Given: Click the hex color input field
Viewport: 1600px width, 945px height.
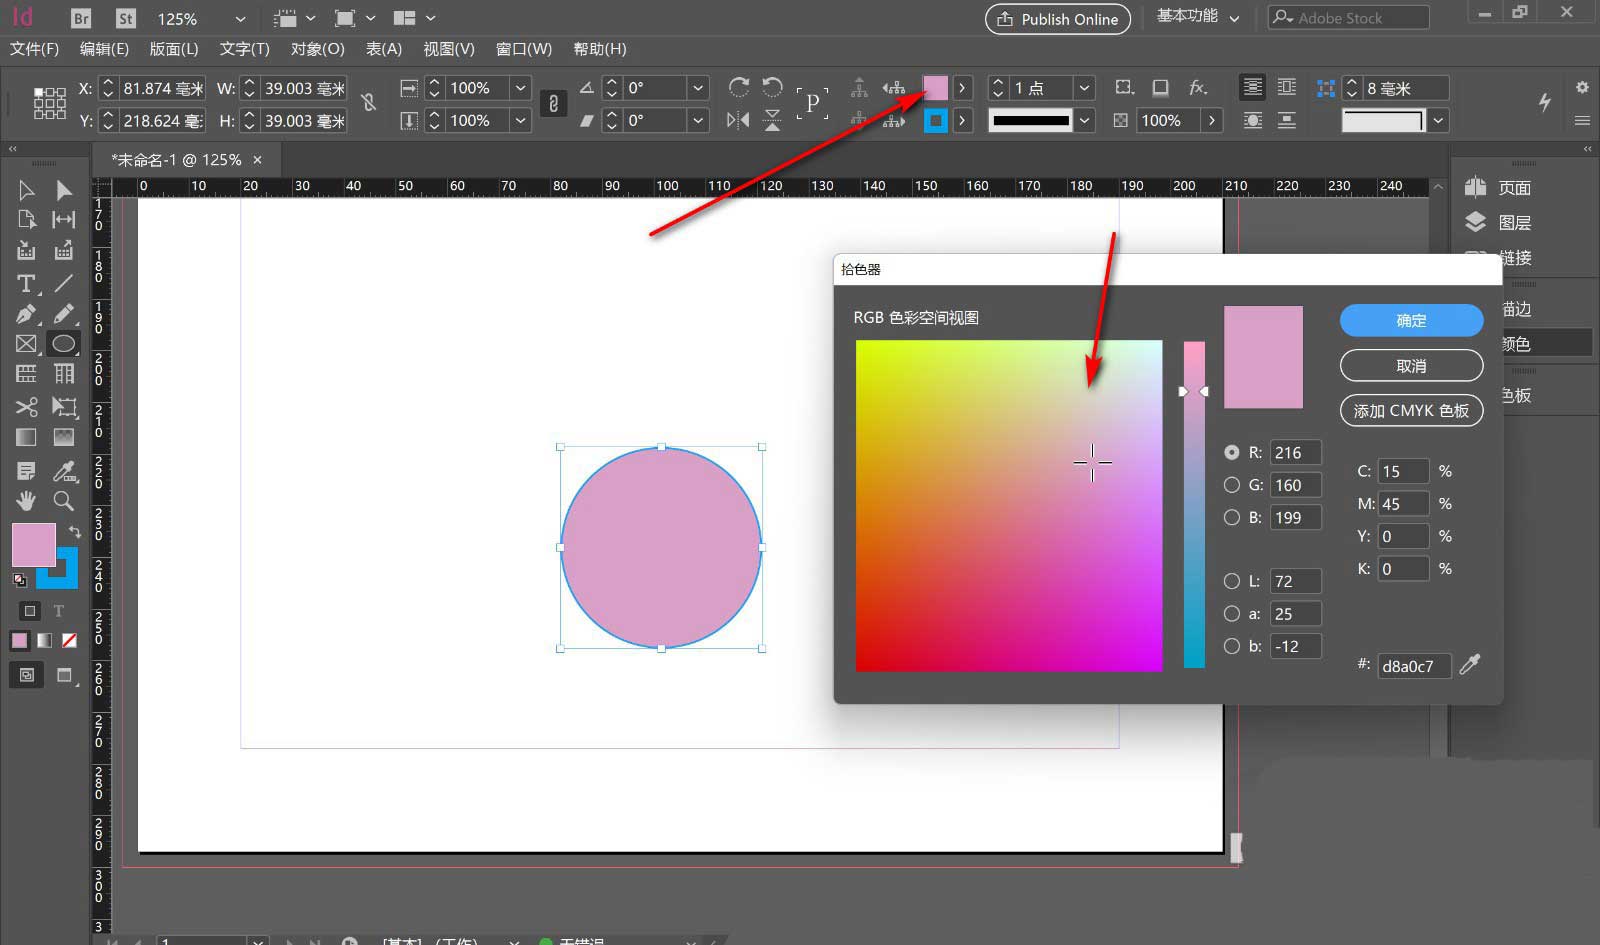Looking at the screenshot, I should click(x=1413, y=666).
